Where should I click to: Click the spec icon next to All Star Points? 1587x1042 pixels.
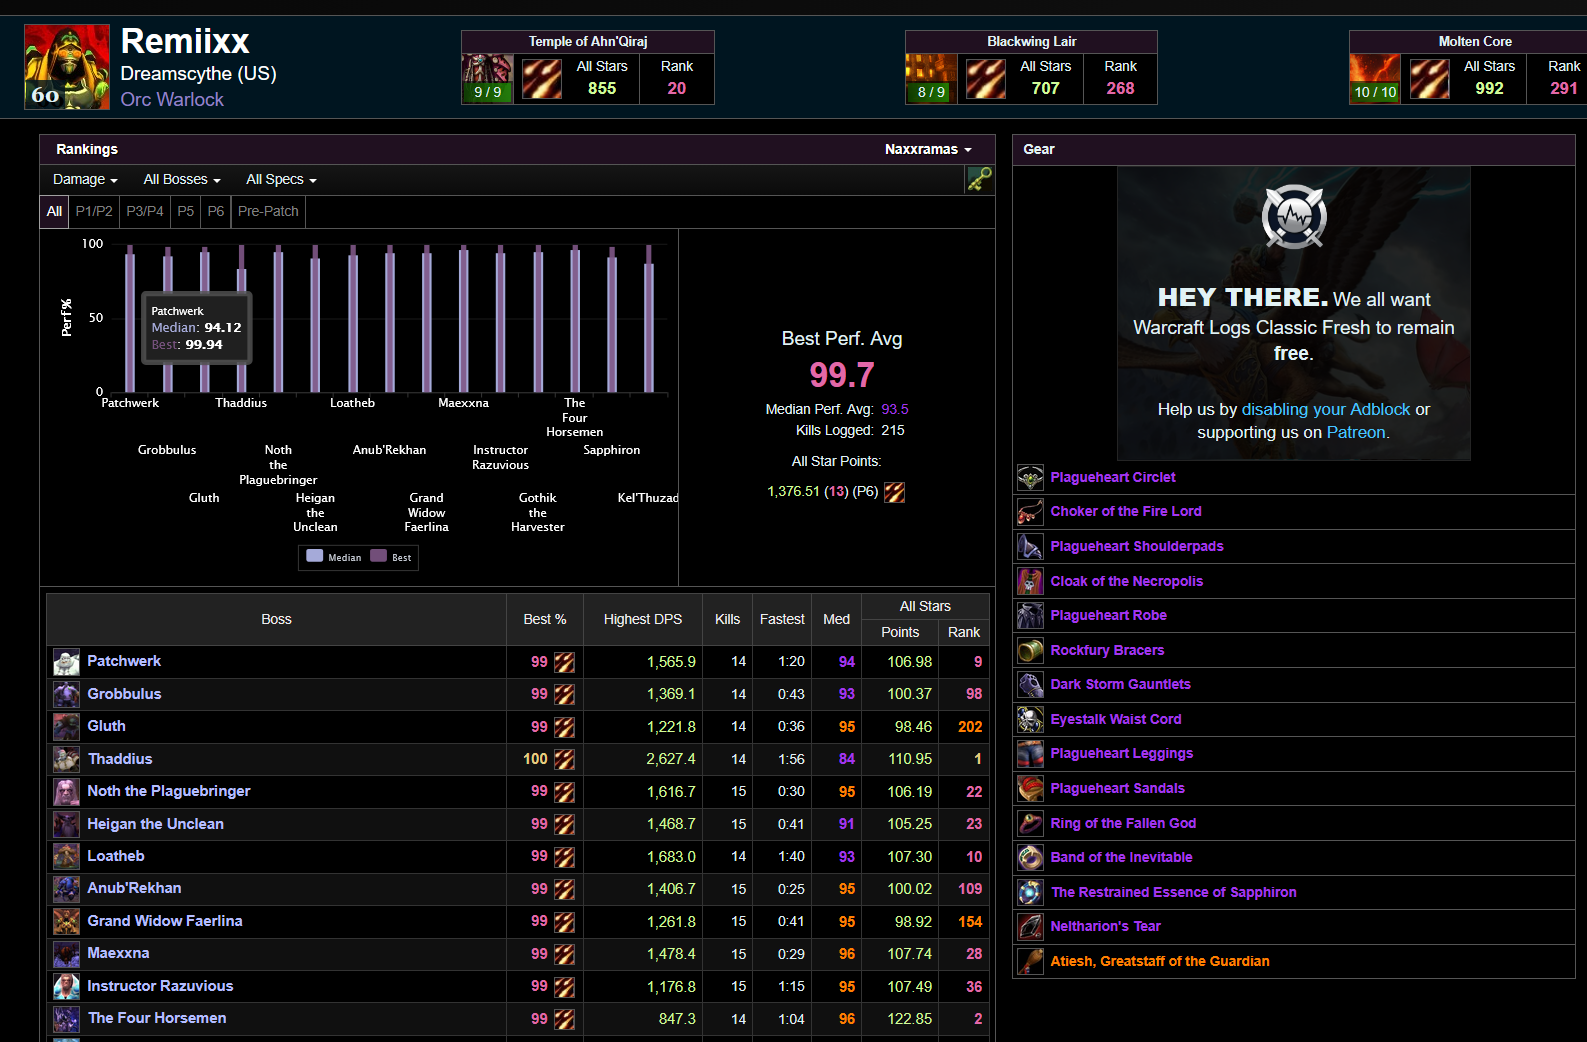pyautogui.click(x=894, y=492)
